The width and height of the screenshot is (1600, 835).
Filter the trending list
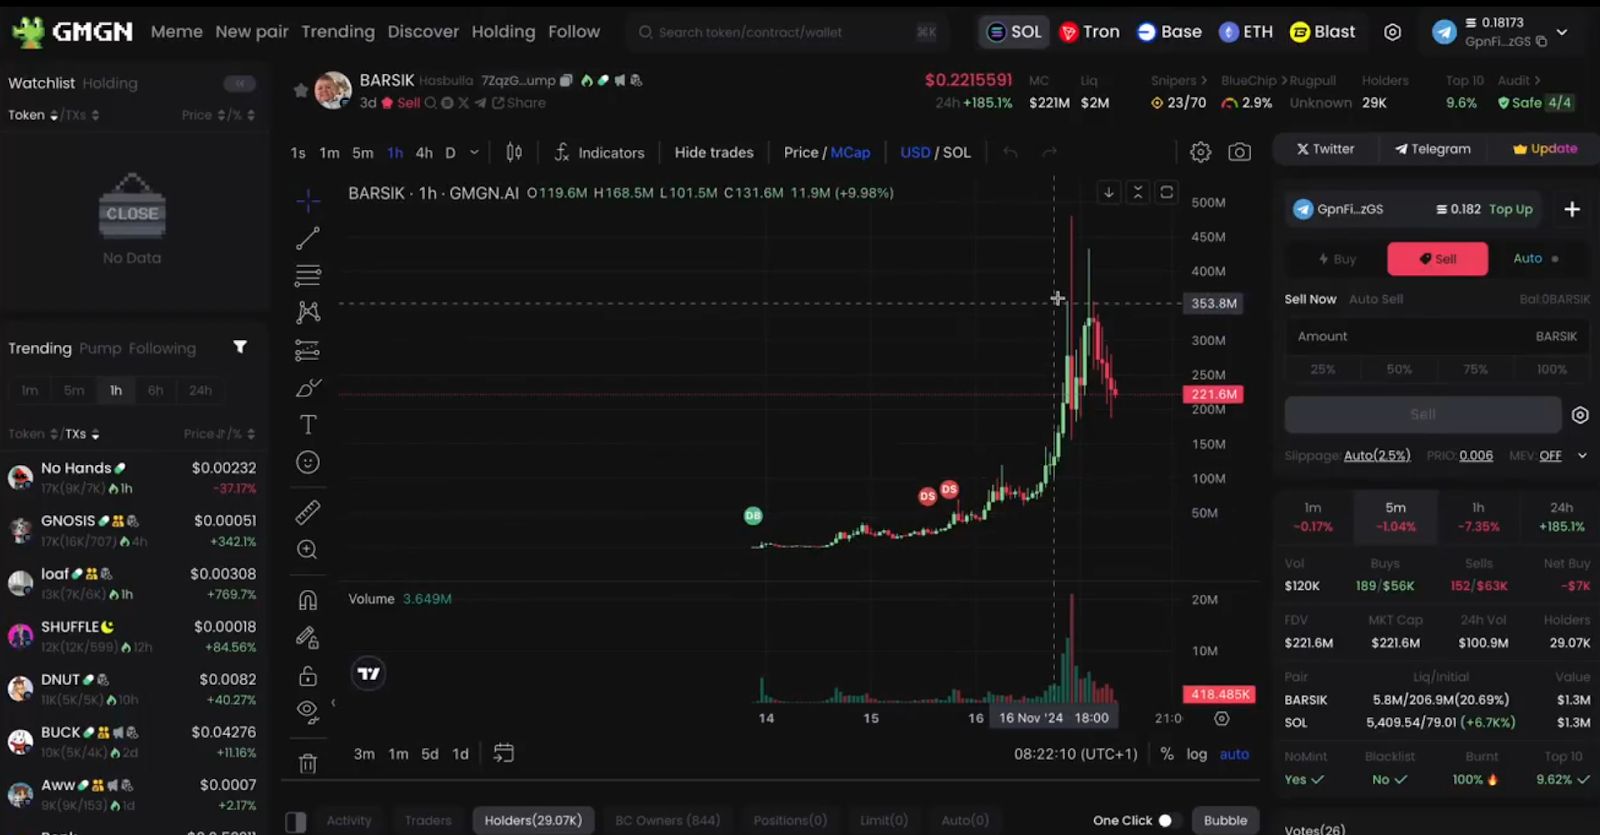point(240,347)
